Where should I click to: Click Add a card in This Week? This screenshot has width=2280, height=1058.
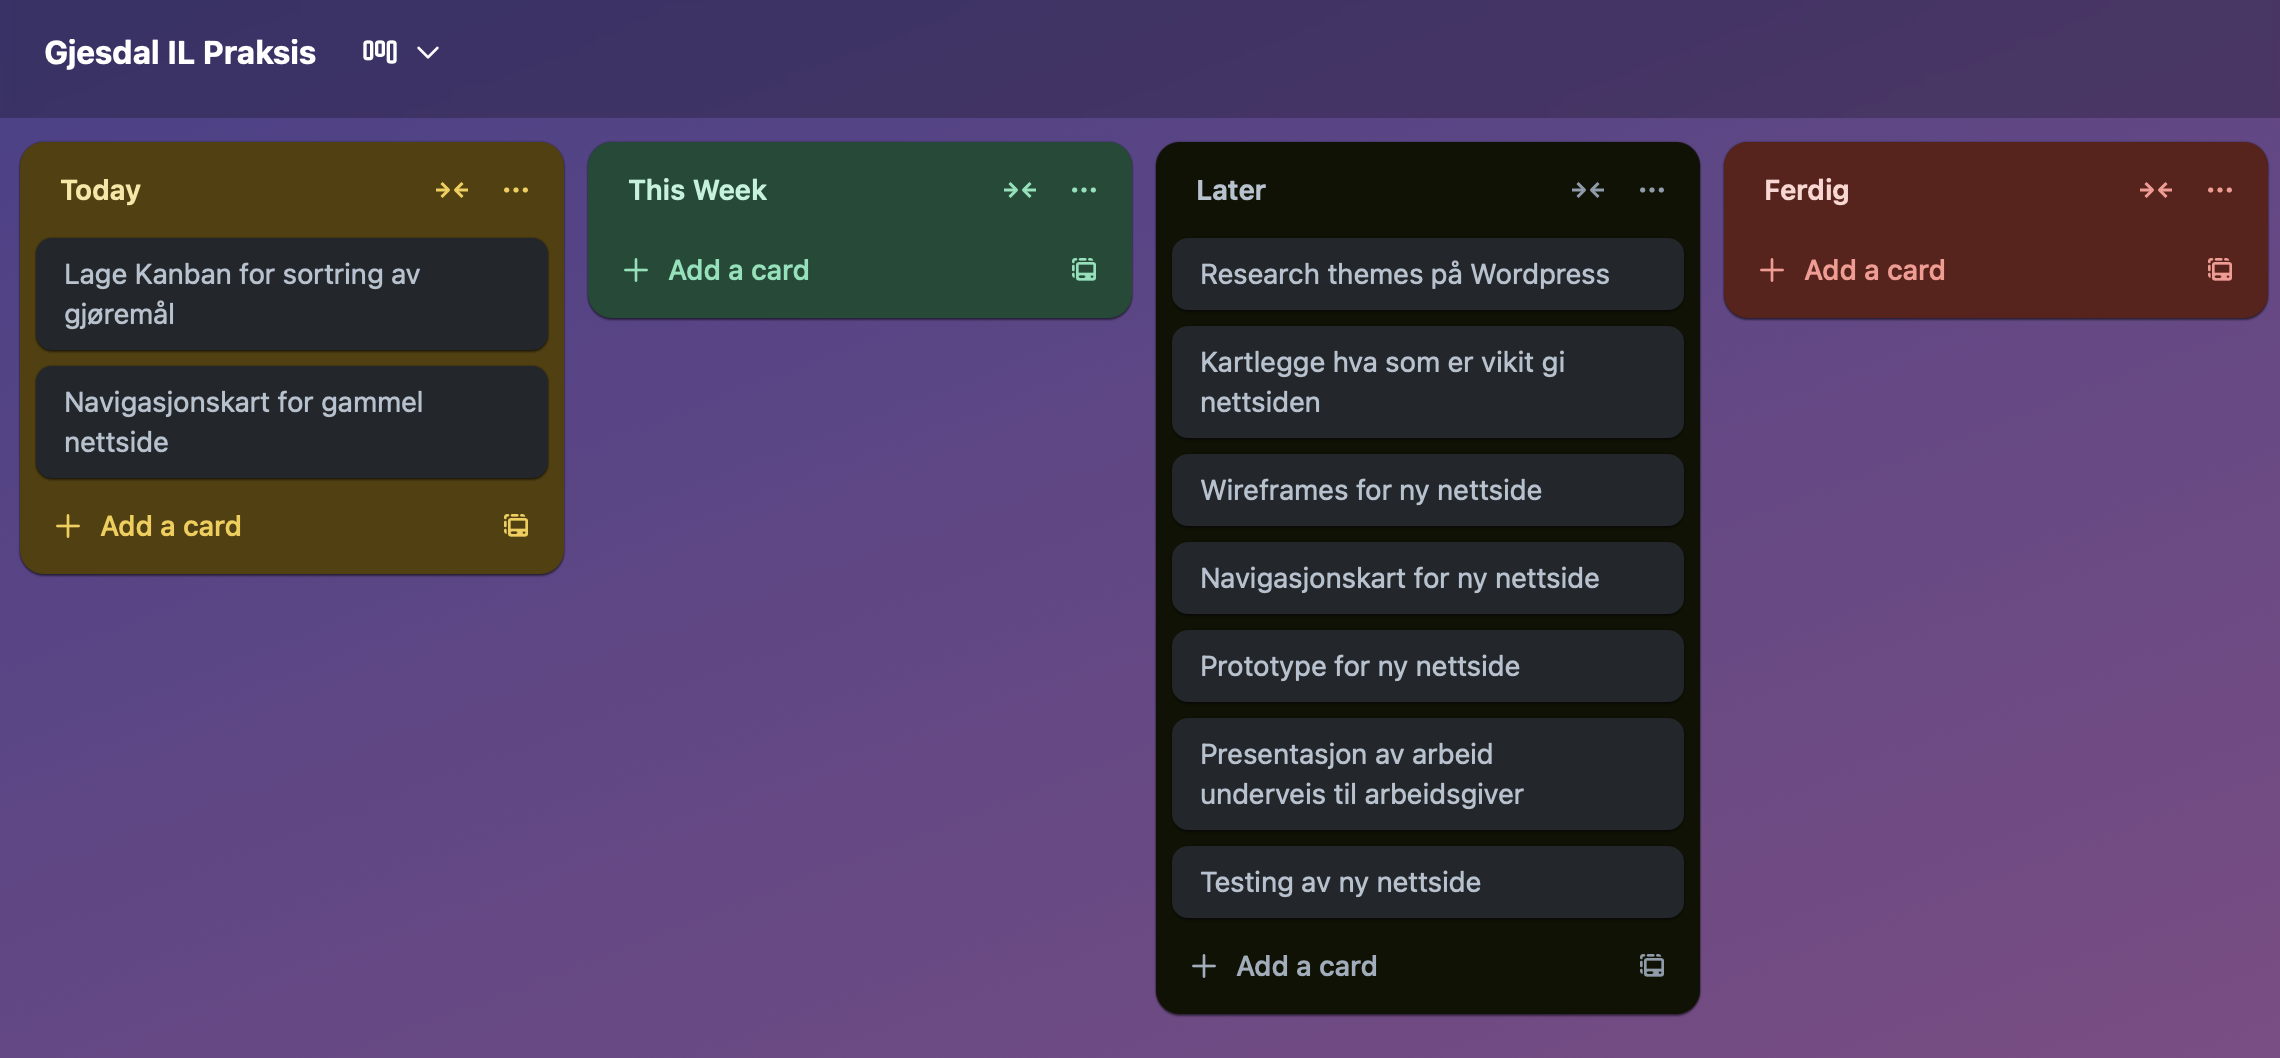pyautogui.click(x=739, y=269)
